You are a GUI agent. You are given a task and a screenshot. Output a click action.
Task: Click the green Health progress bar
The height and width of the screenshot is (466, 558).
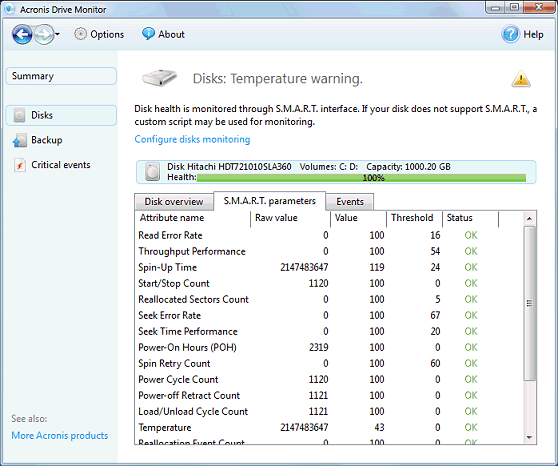(361, 178)
